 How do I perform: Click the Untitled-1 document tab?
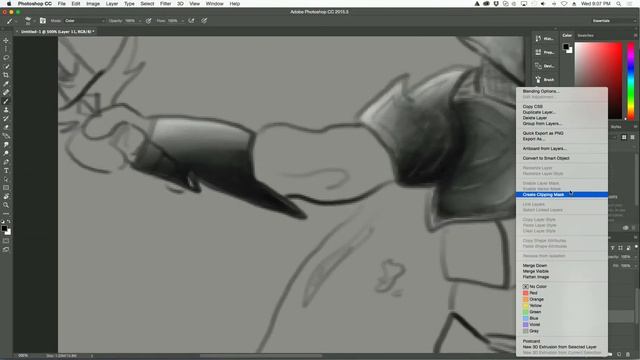(57, 31)
